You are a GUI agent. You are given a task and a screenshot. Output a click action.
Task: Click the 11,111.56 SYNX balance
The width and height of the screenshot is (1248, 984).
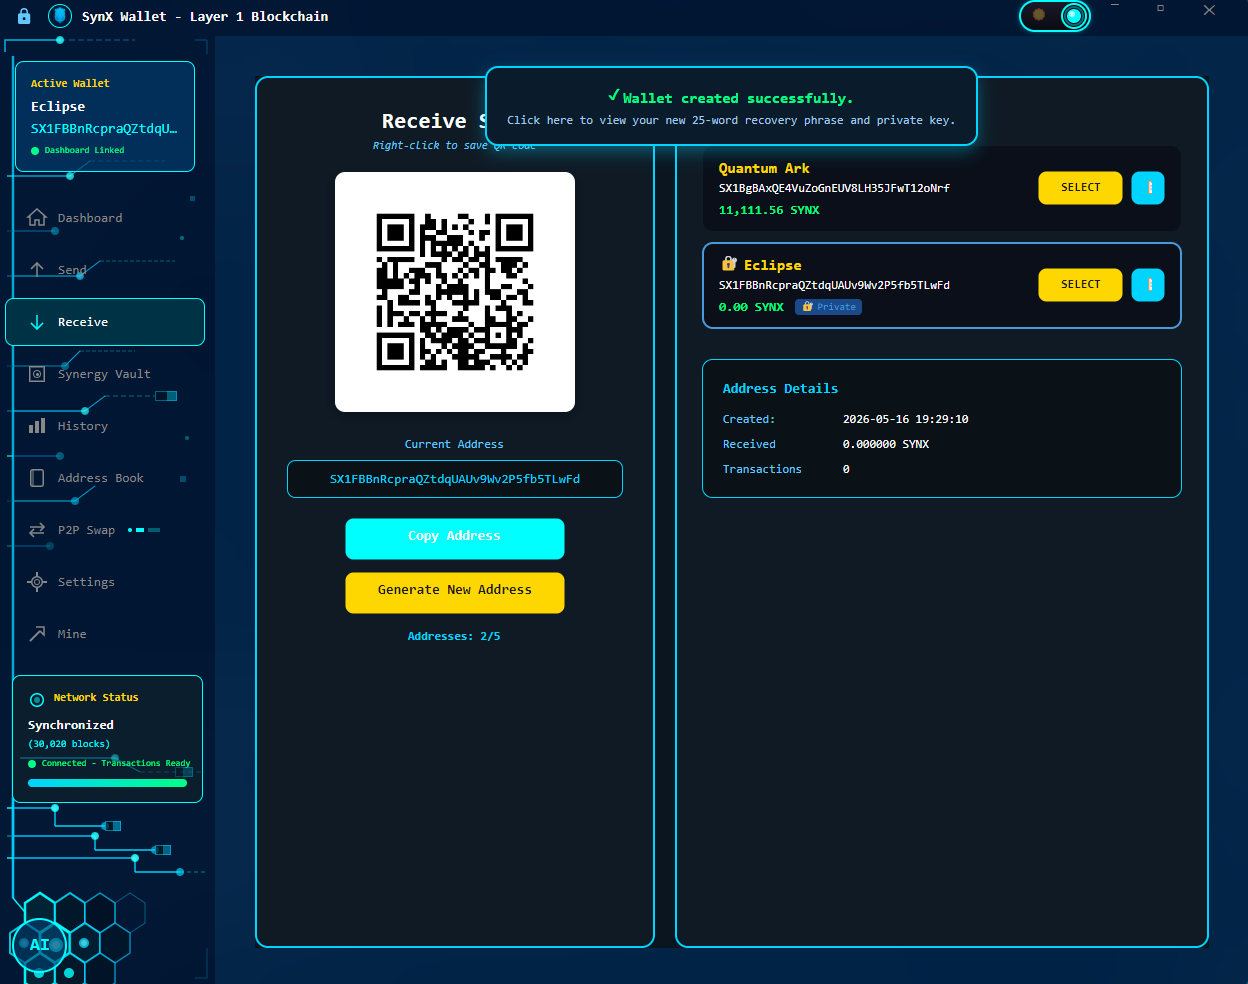pyautogui.click(x=769, y=210)
